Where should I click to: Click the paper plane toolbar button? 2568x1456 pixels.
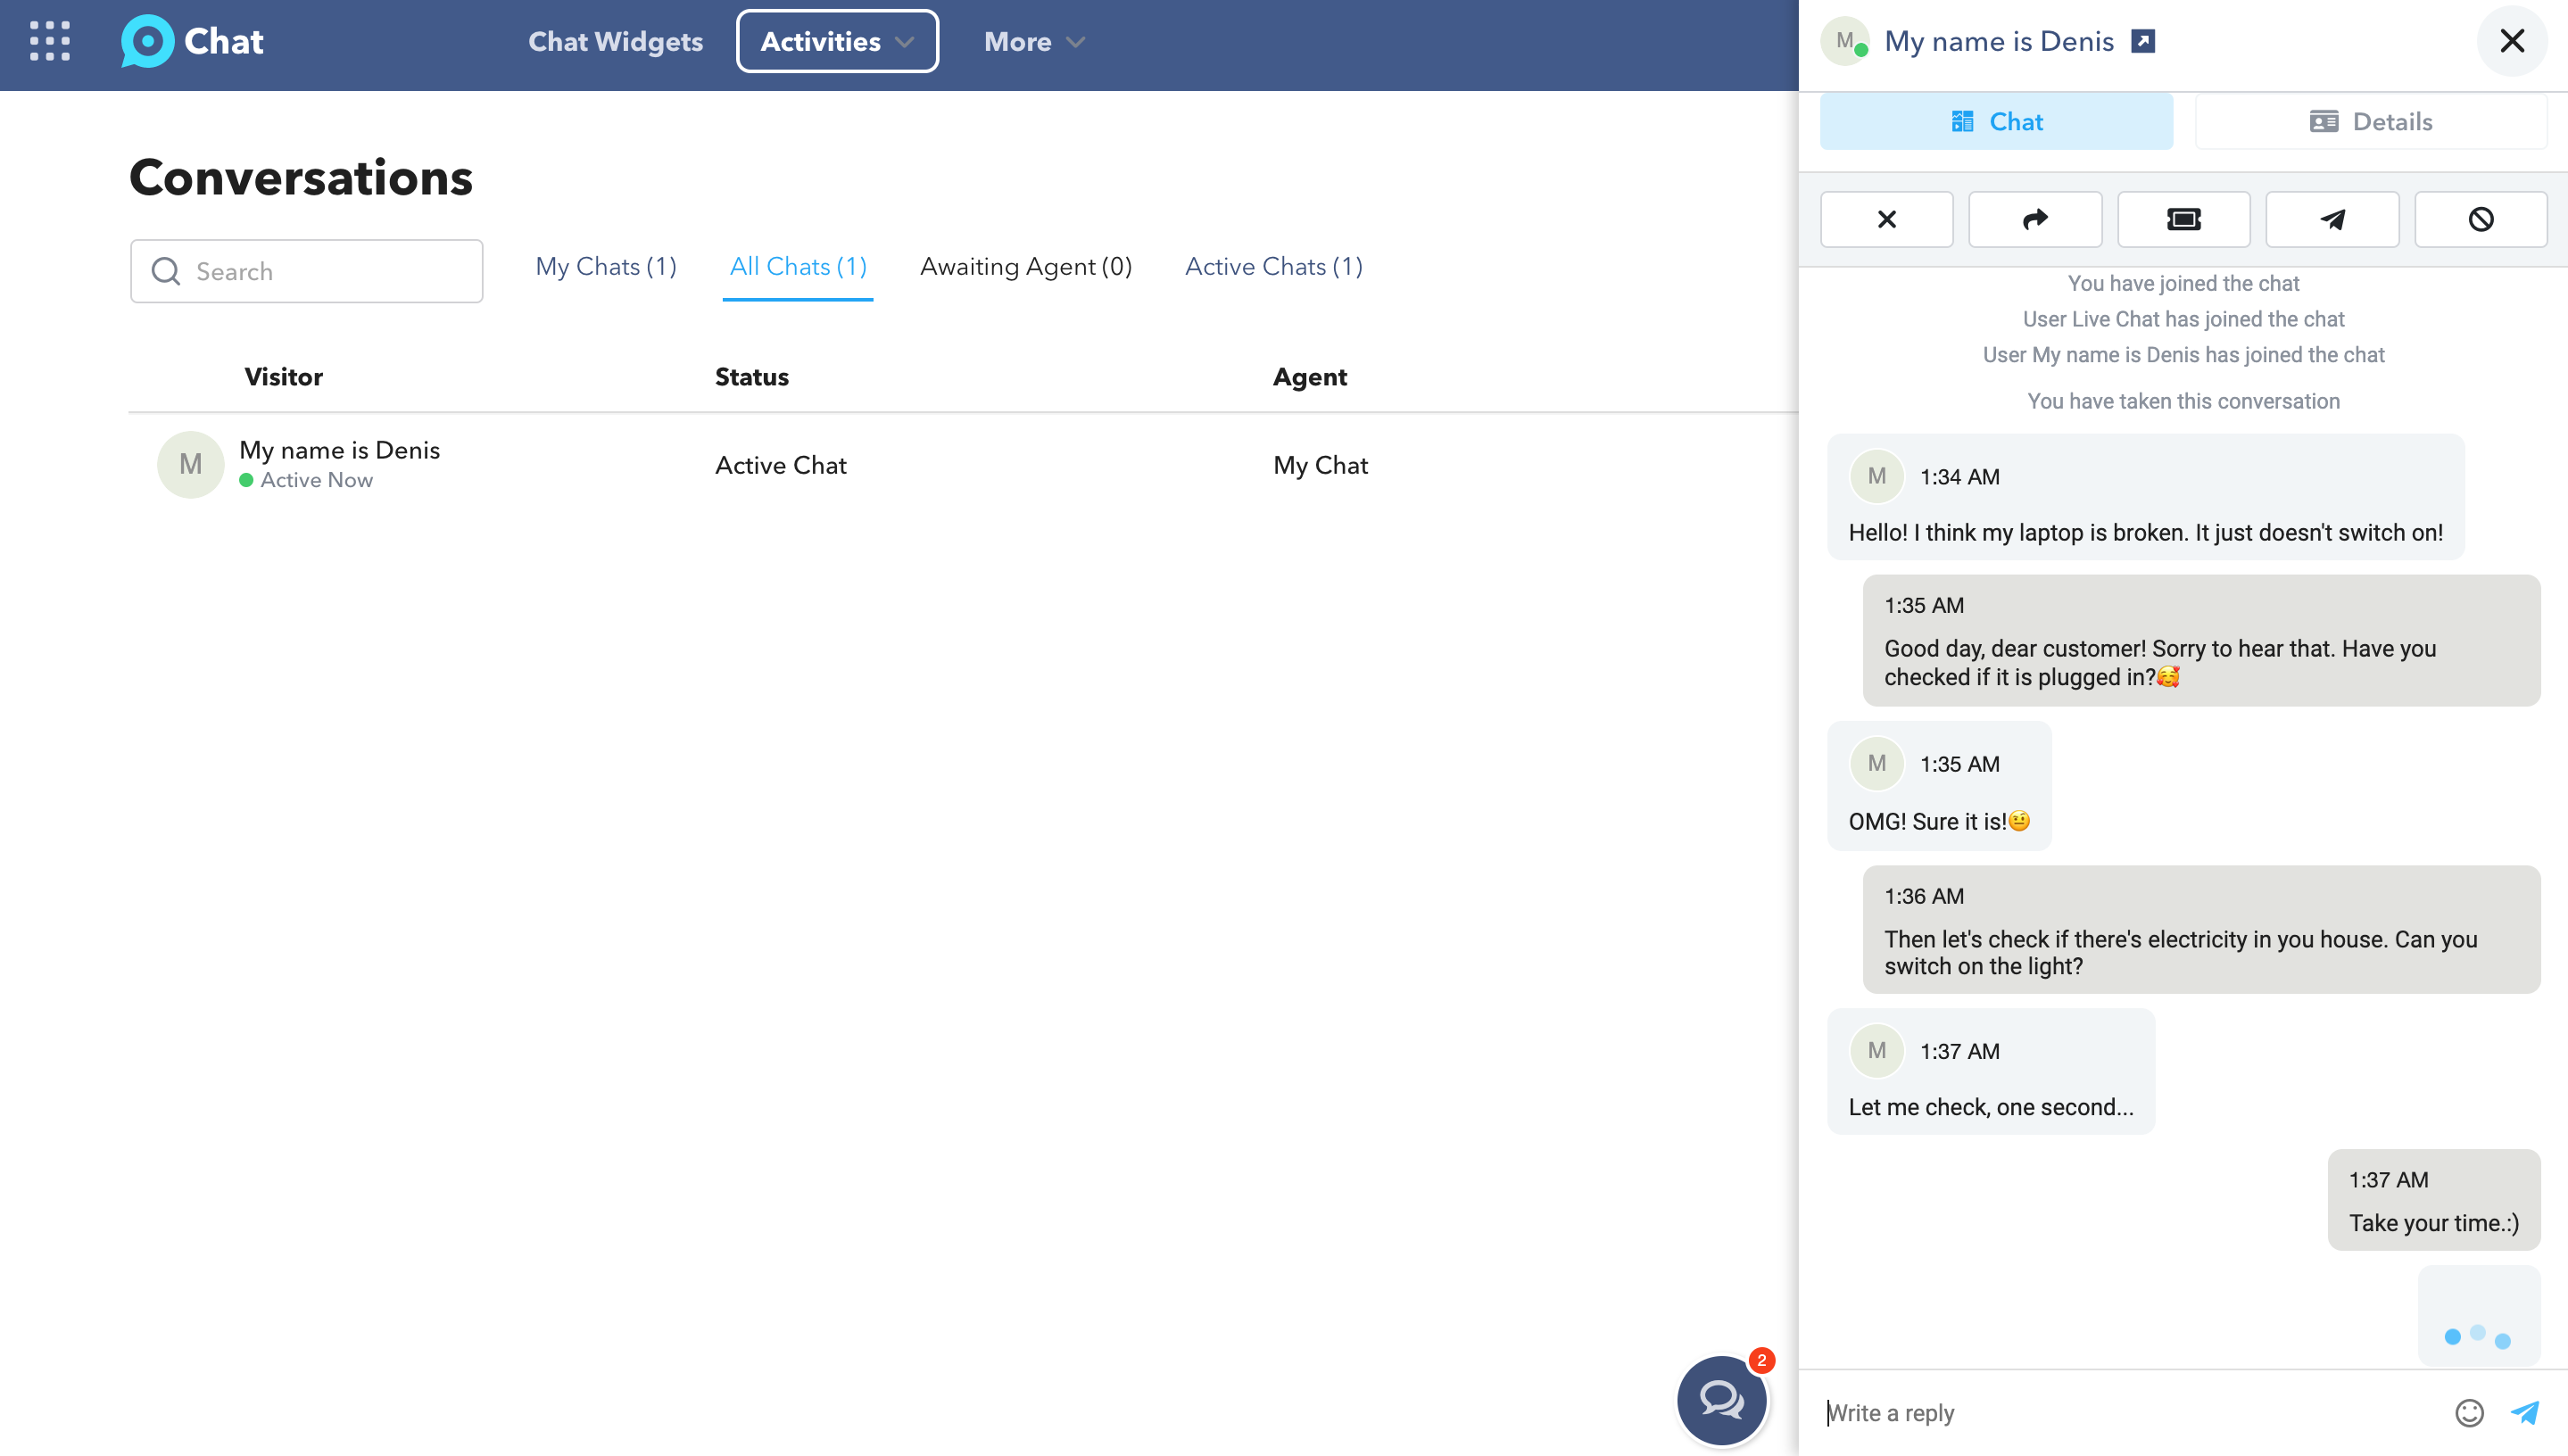(x=2332, y=219)
